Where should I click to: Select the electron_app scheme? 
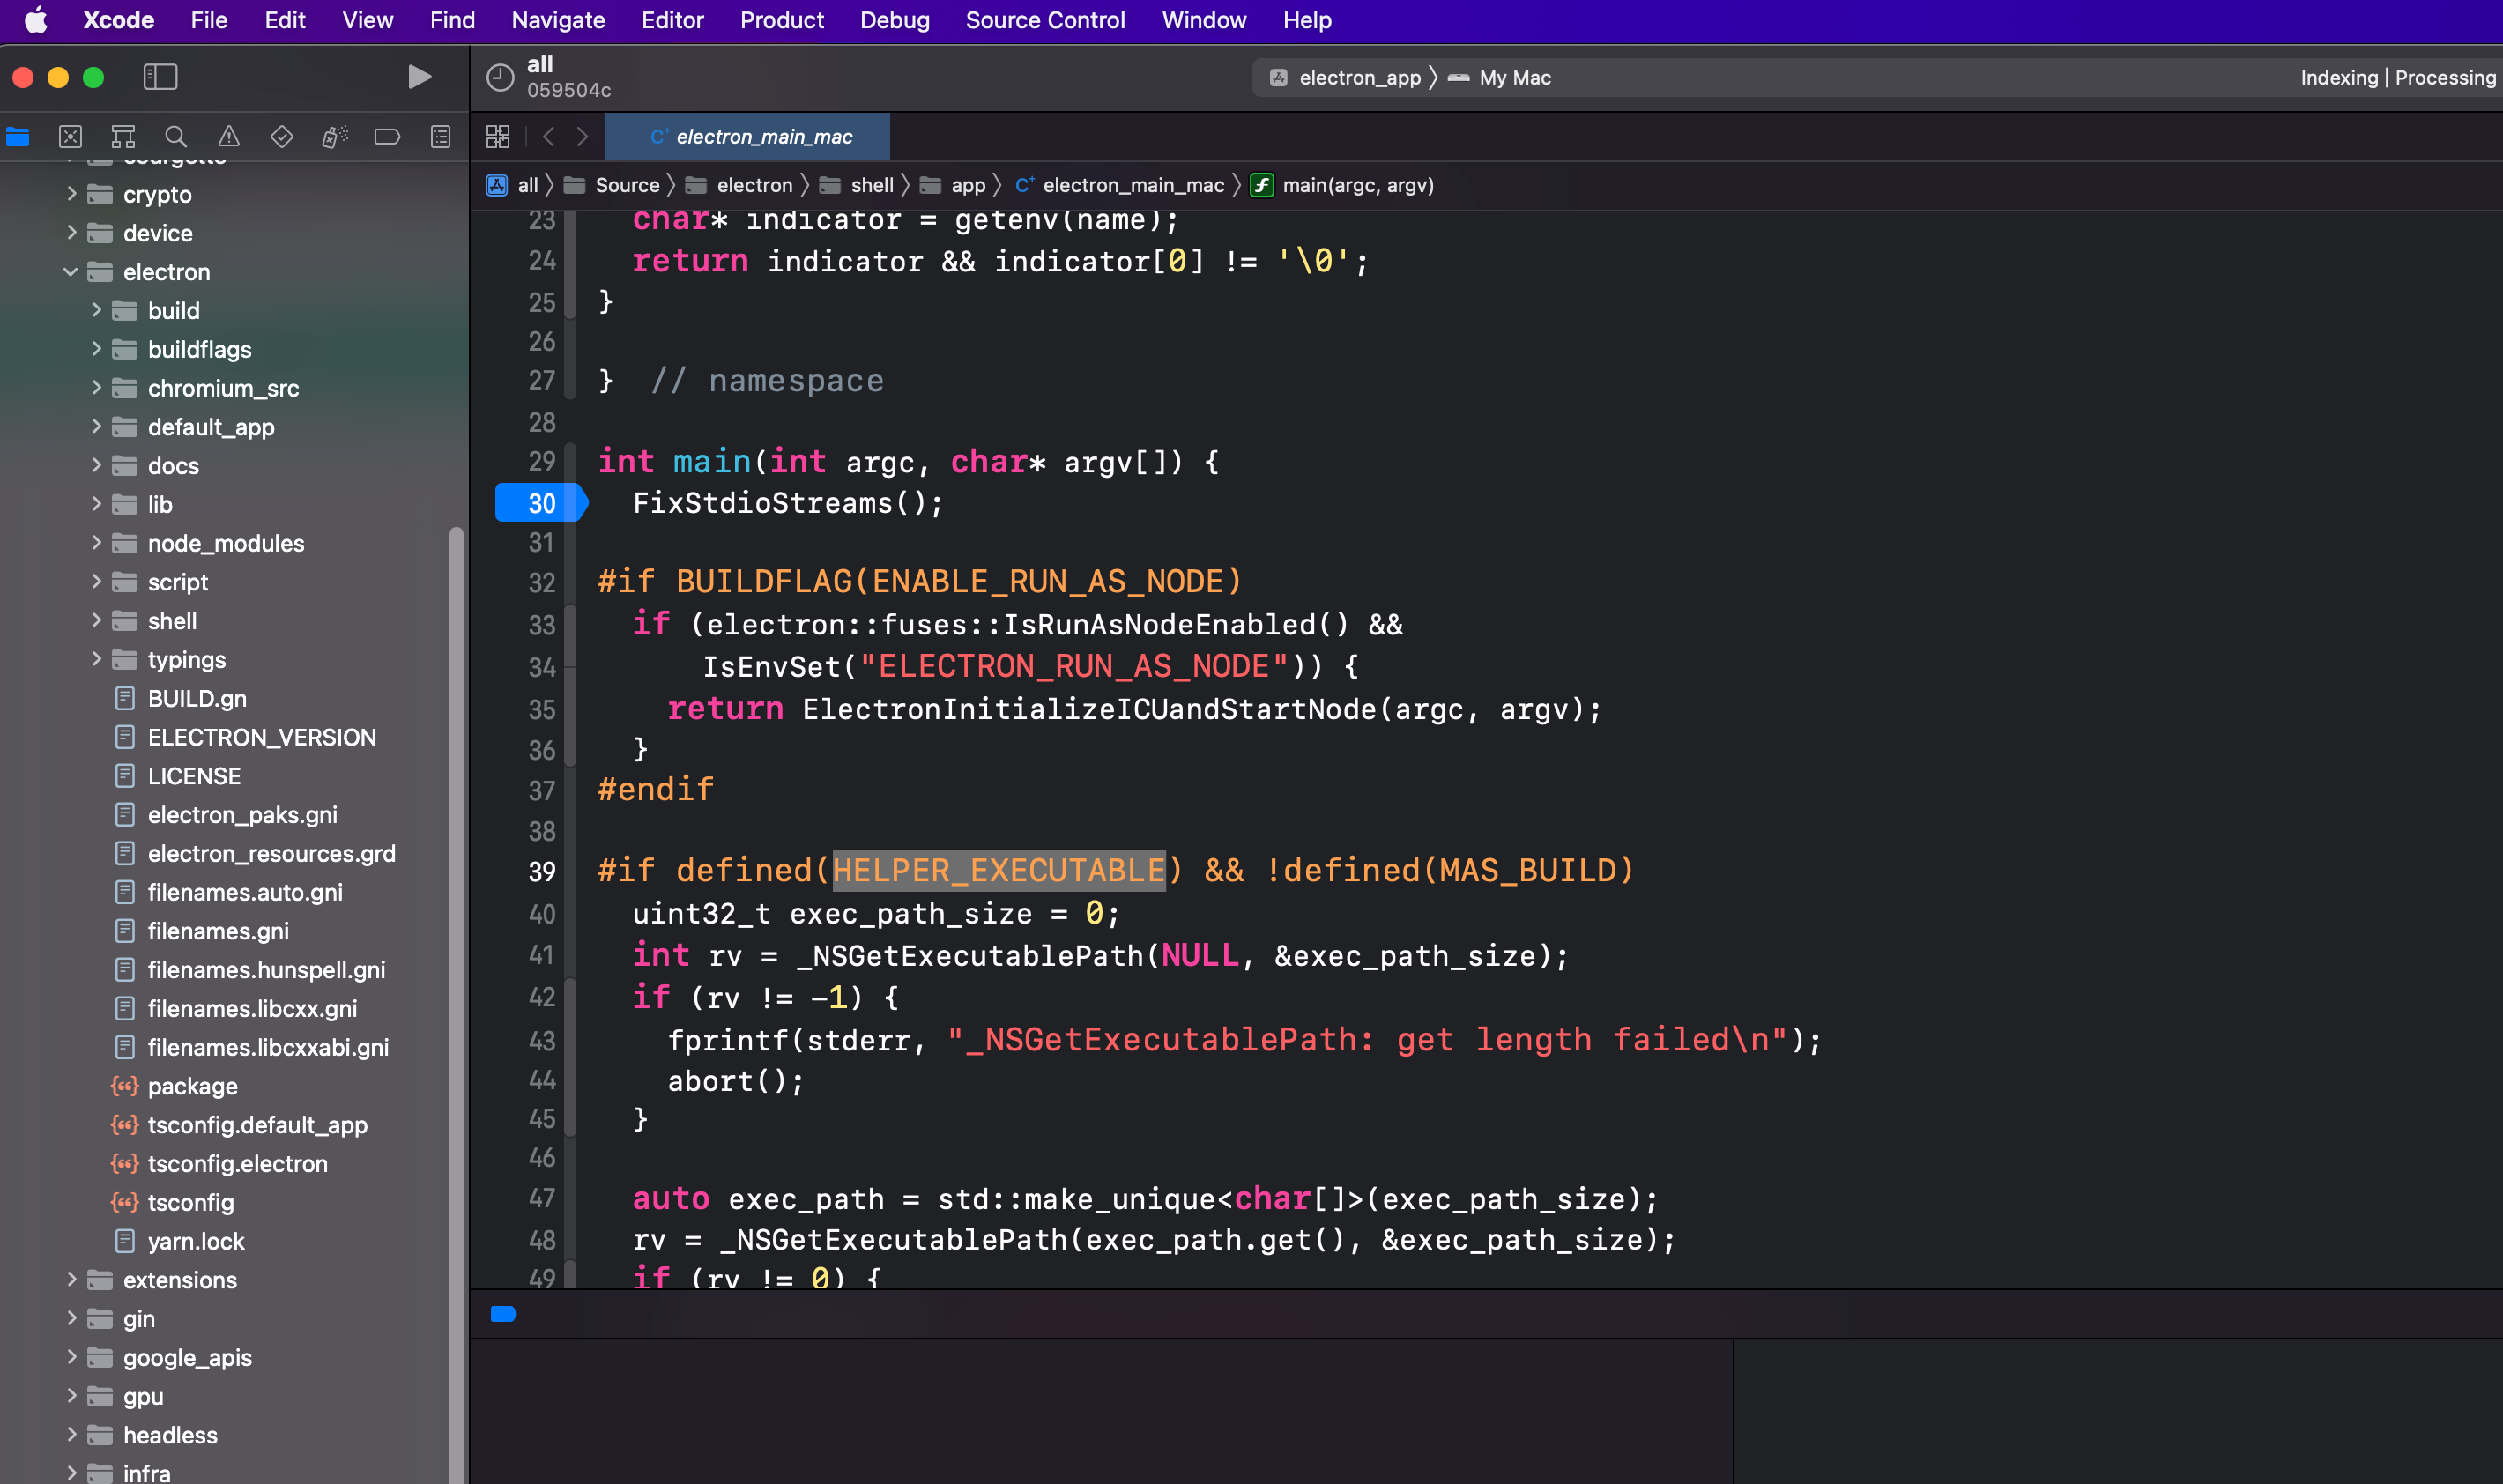1345,77
